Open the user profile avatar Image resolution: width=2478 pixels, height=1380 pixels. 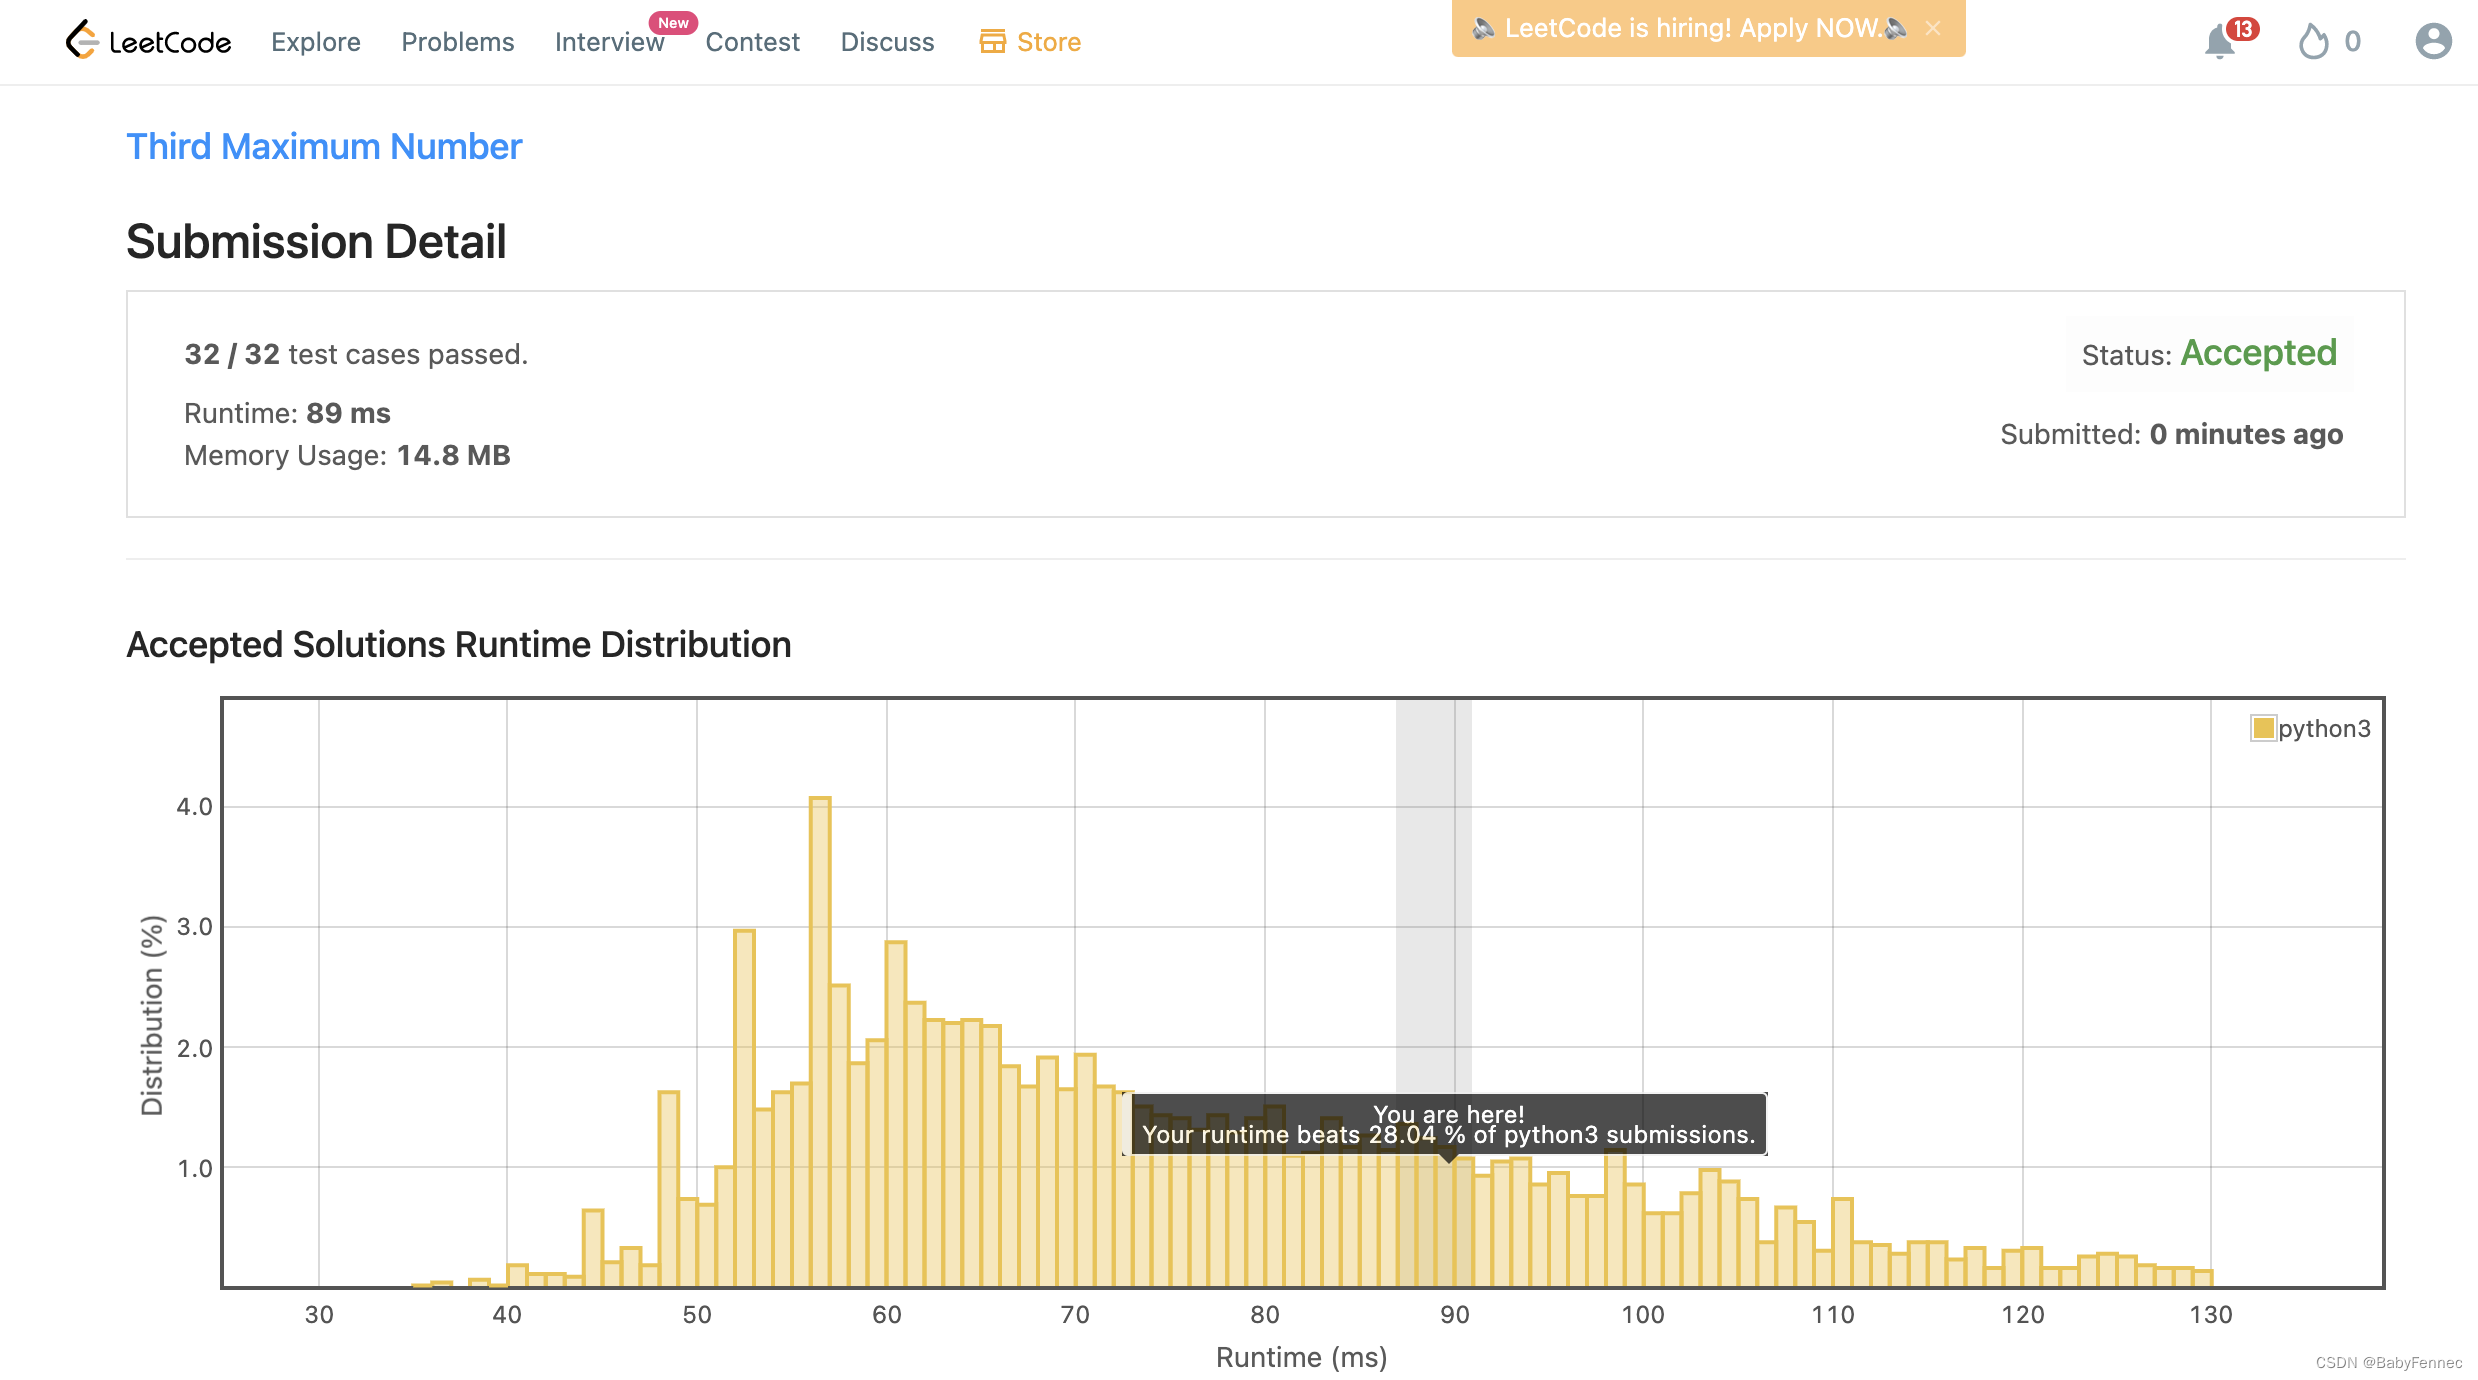(x=2433, y=42)
